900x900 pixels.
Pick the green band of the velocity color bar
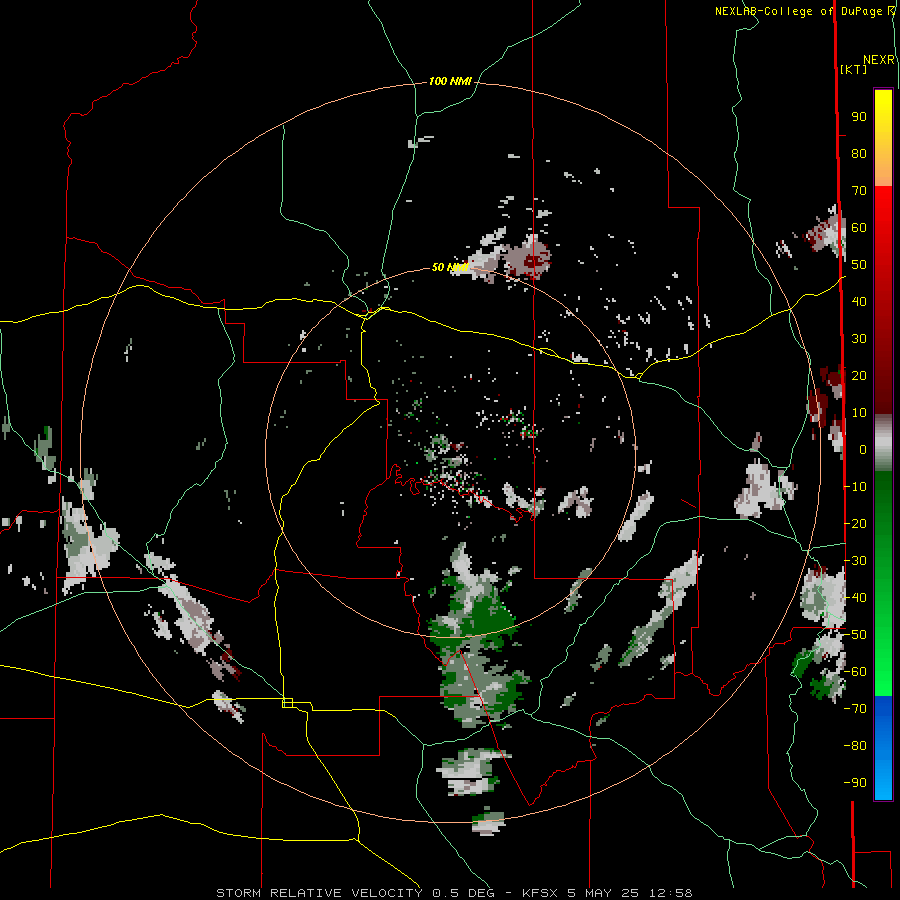883,583
